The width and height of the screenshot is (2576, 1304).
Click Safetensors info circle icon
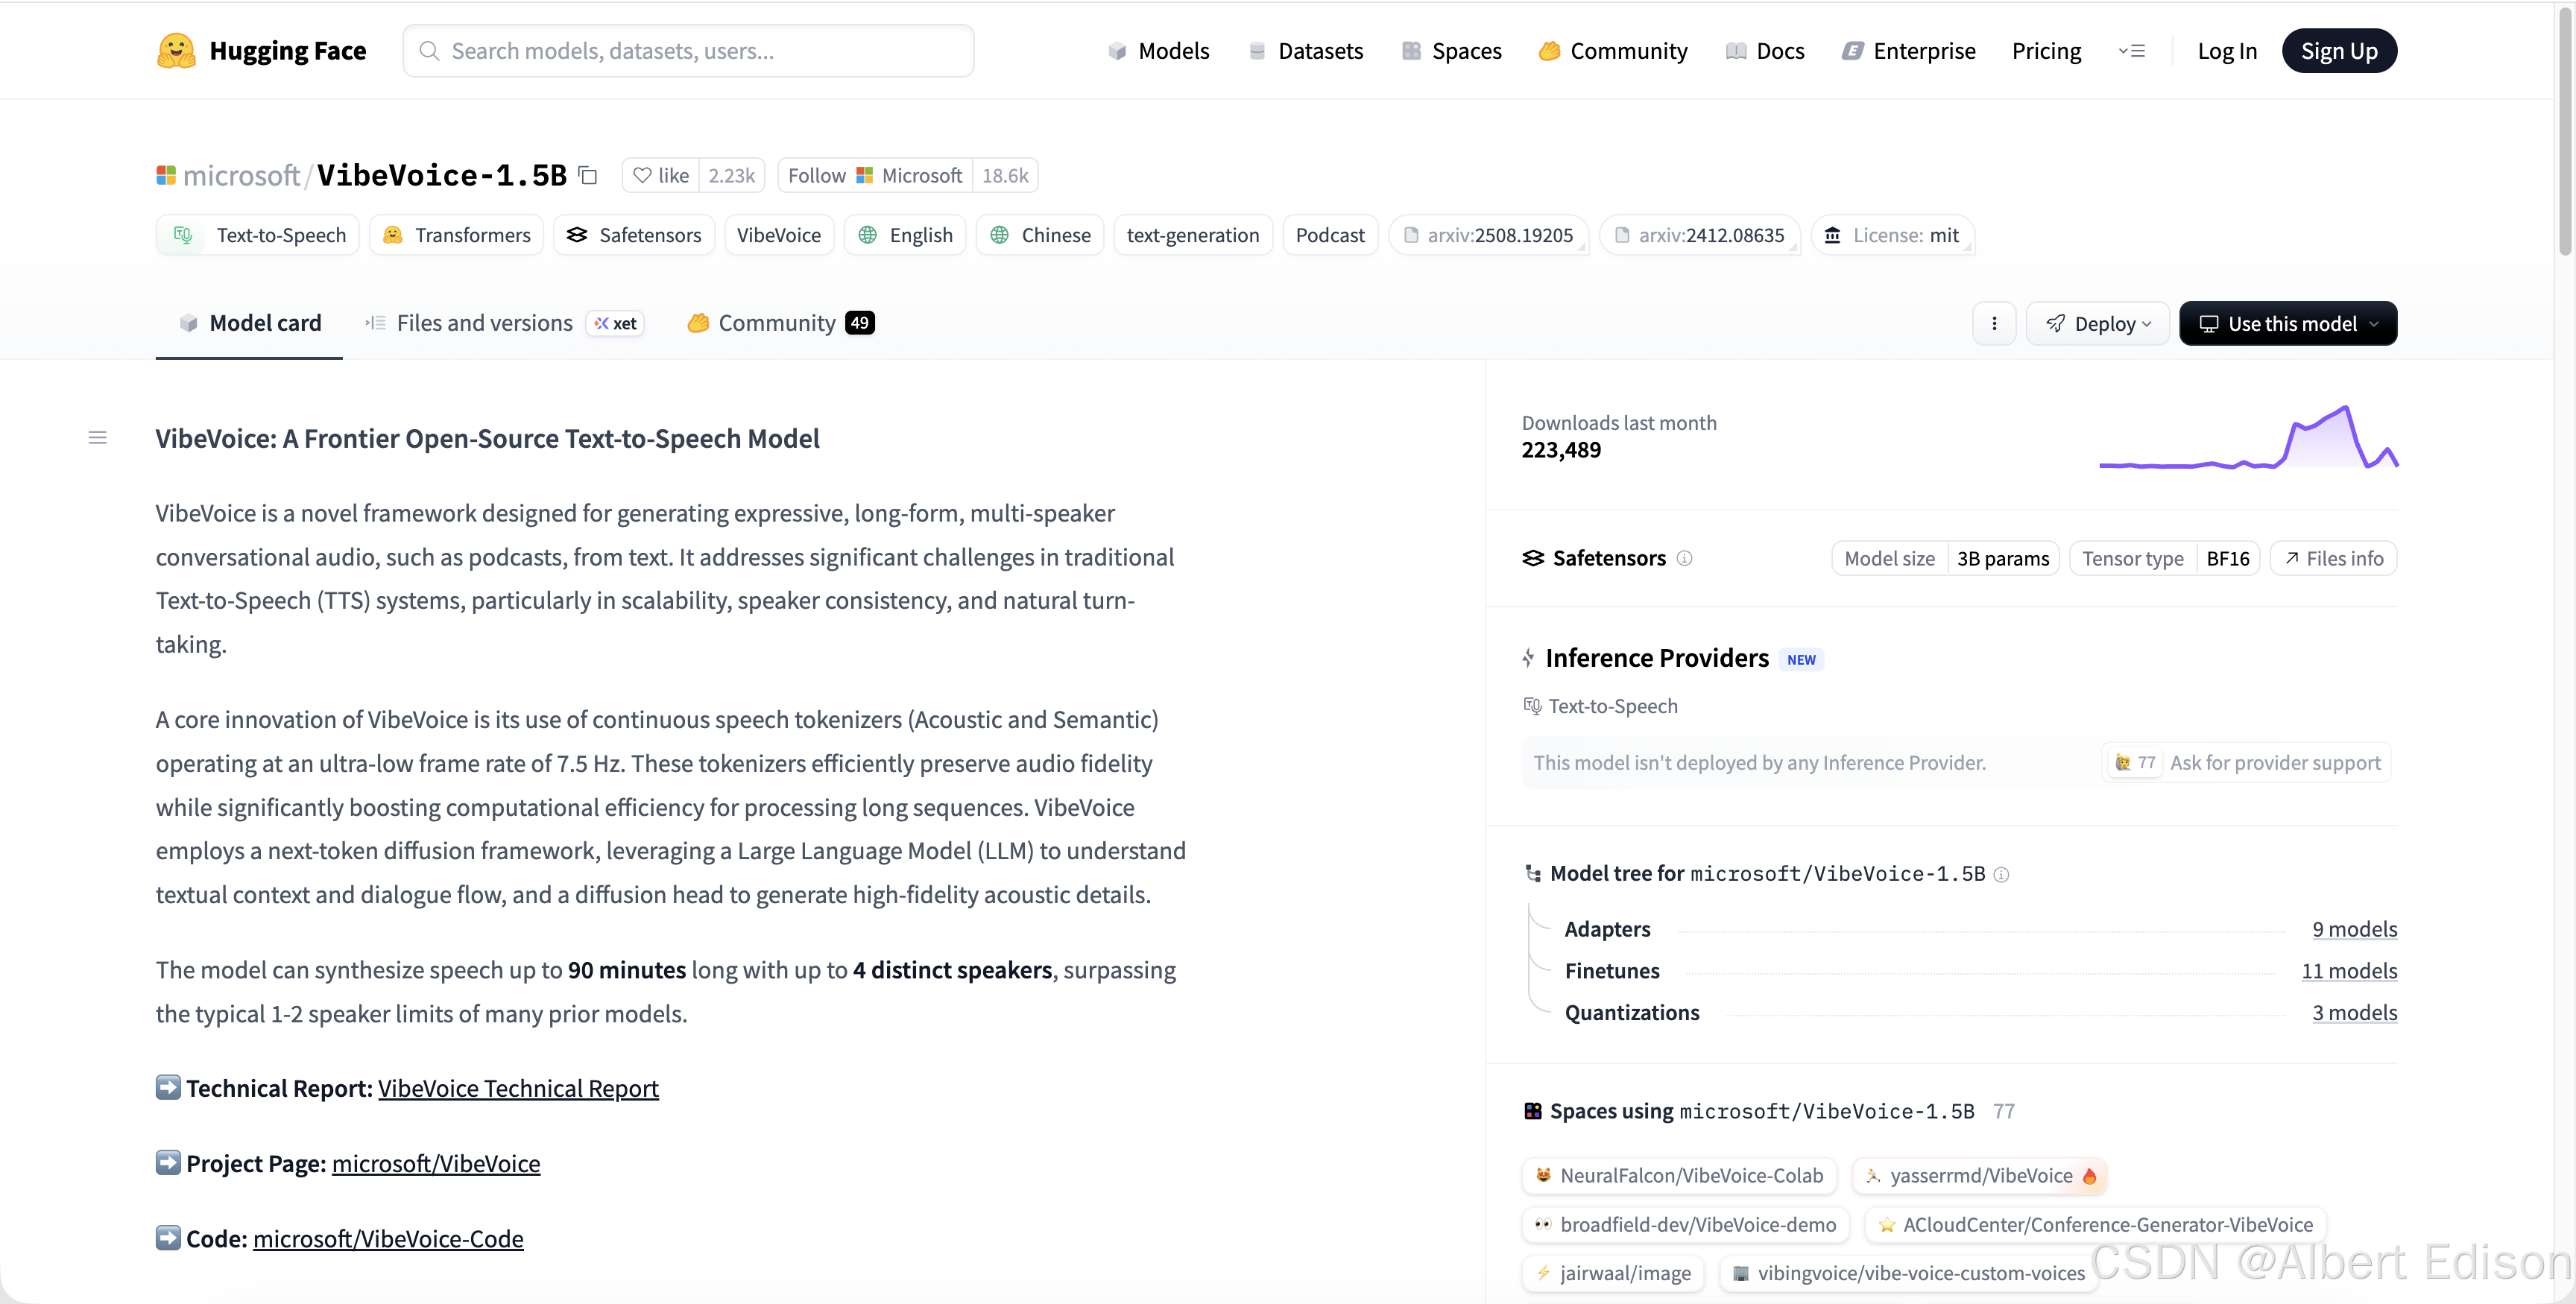1684,558
